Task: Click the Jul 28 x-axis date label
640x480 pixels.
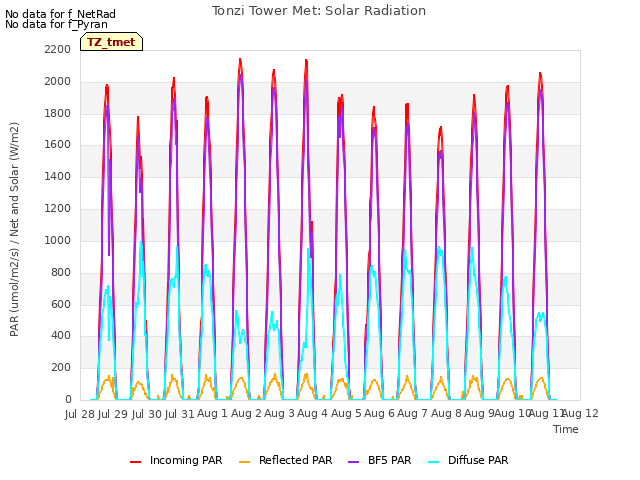Action: tap(80, 414)
